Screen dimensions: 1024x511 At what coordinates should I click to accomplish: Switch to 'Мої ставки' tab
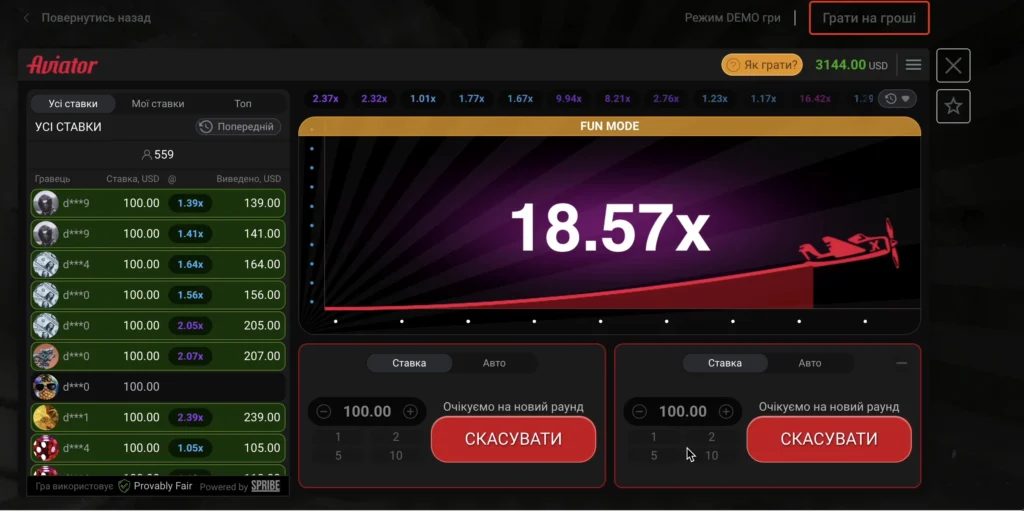pos(158,103)
